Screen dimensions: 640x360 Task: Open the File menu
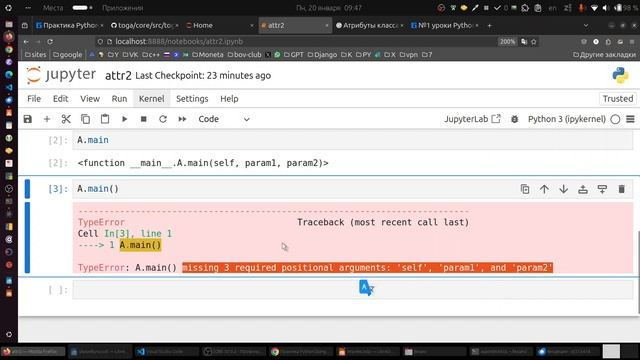pyautogui.click(x=34, y=99)
